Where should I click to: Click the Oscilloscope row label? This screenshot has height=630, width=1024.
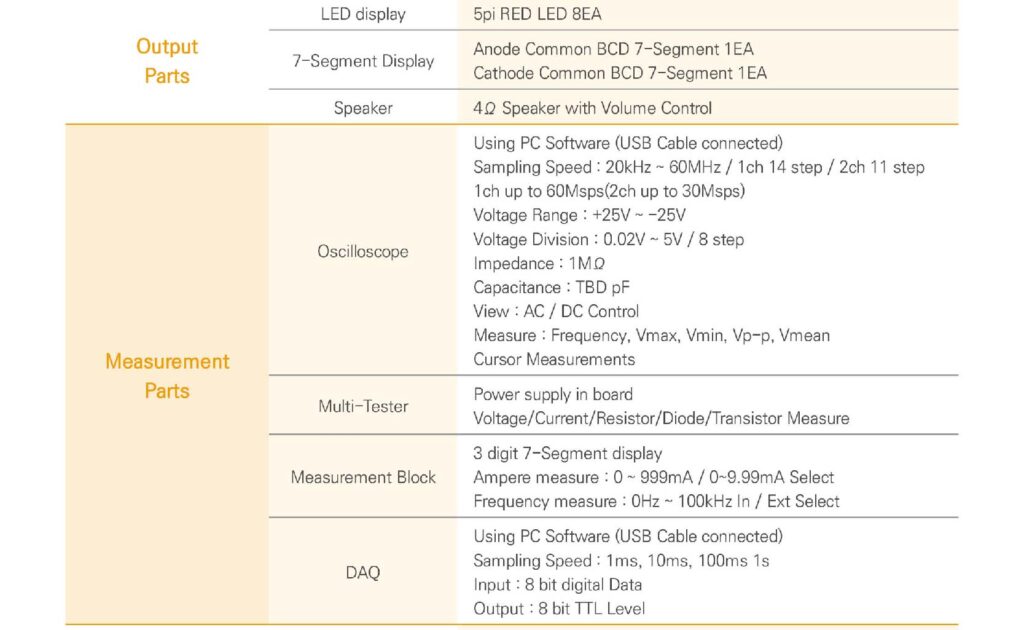(363, 251)
